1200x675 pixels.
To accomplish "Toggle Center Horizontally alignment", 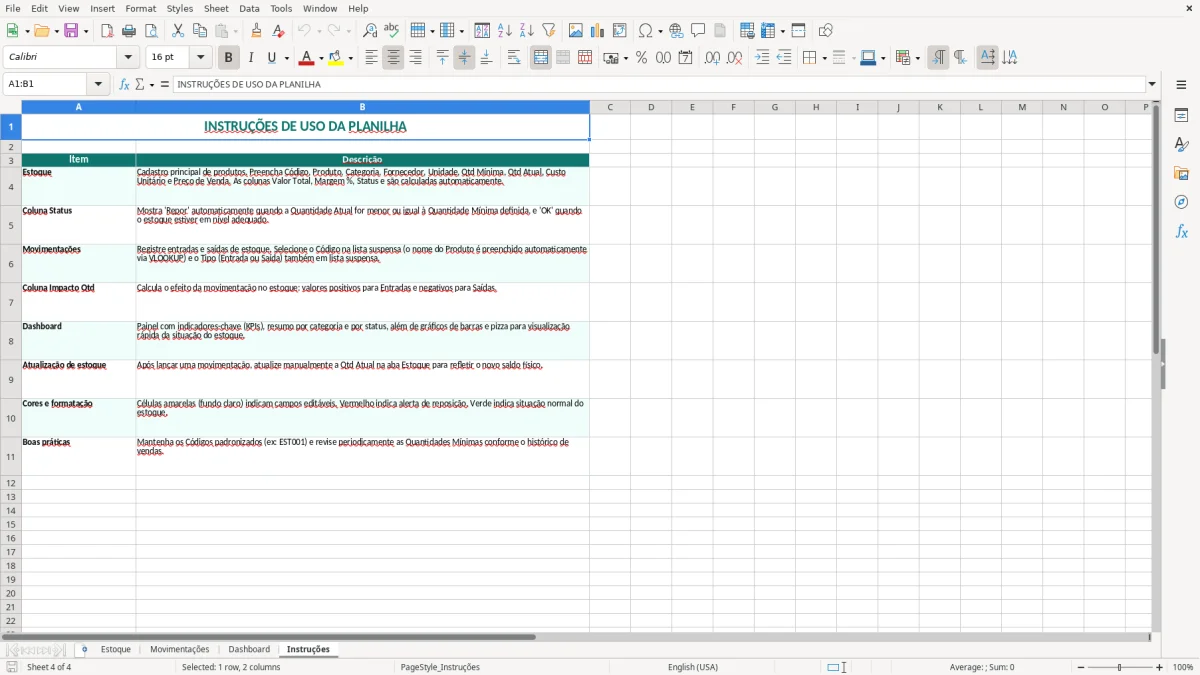I will coord(393,58).
